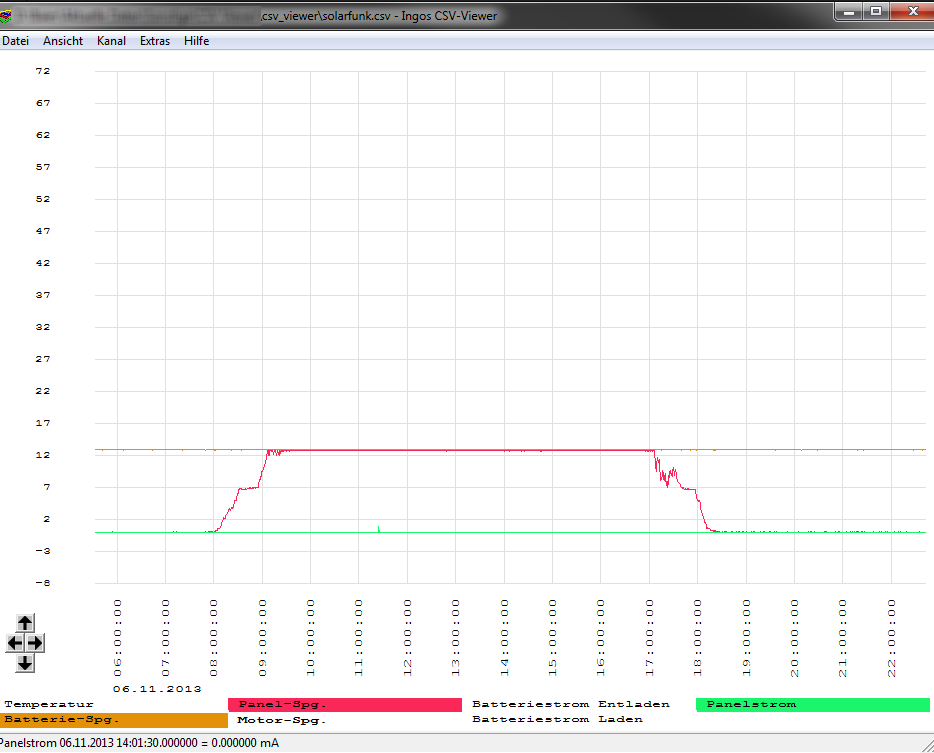Toggle the red Panel-Spg. channel
934x753 pixels.
point(344,704)
